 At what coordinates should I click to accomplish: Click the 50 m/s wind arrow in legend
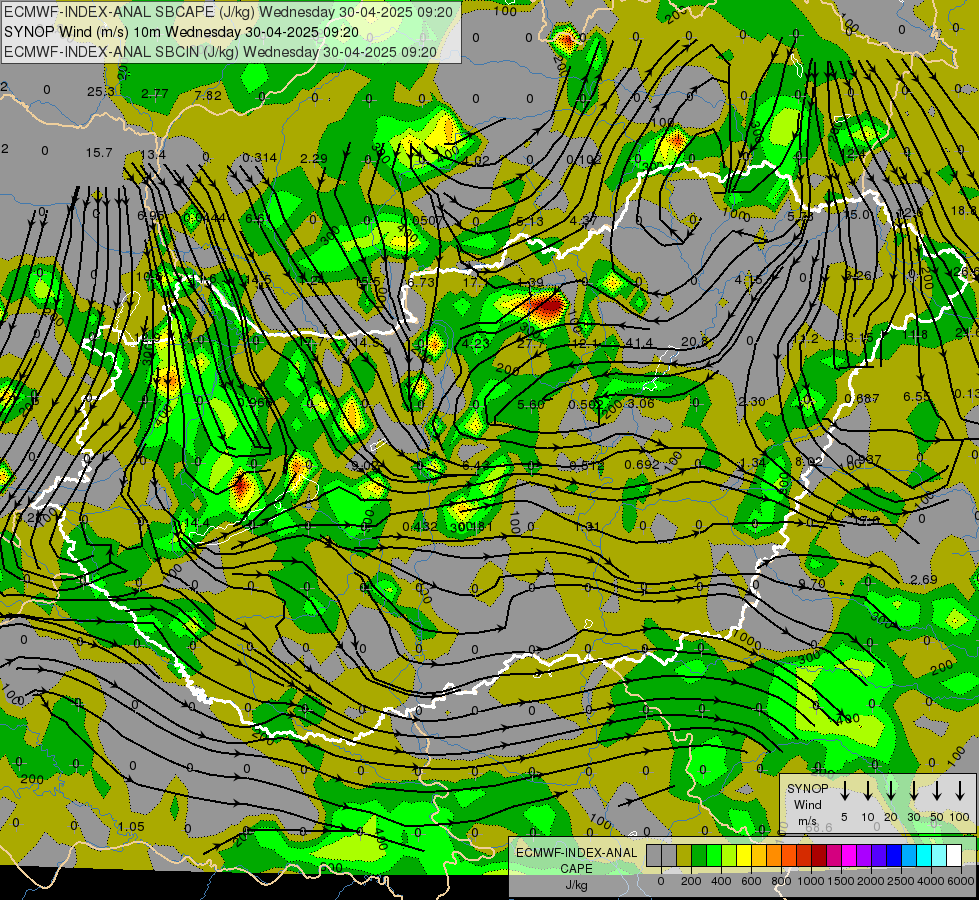click(937, 790)
